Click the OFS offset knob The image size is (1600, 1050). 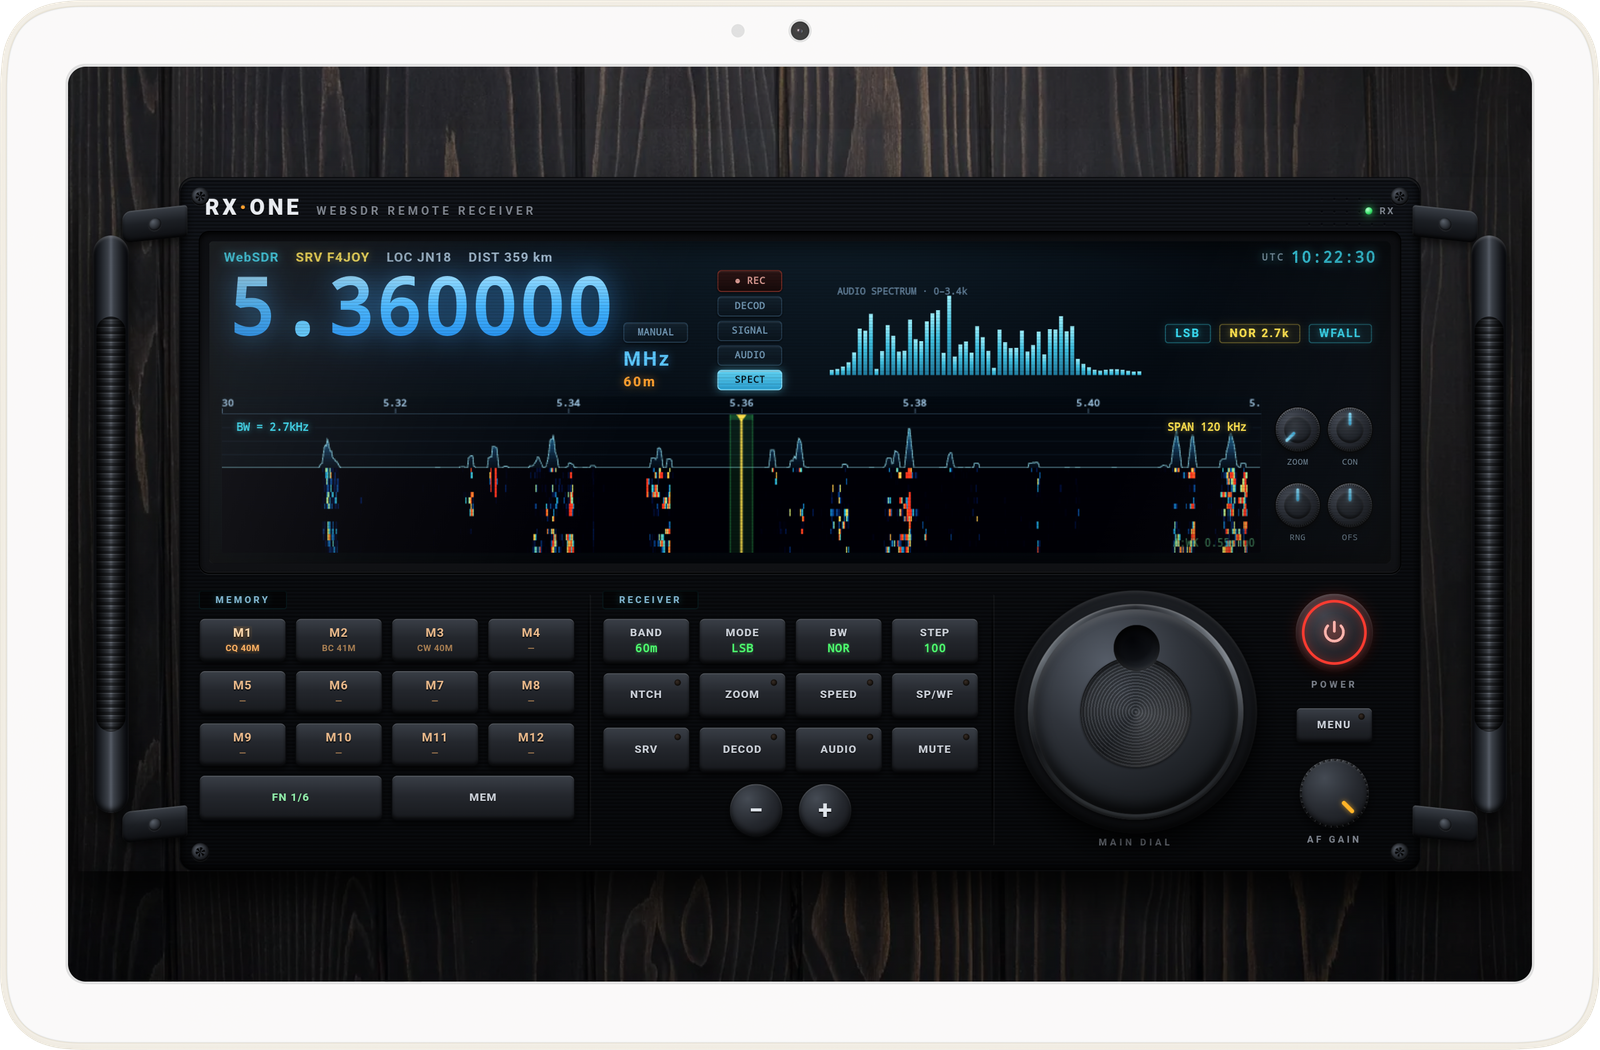coord(1349,505)
